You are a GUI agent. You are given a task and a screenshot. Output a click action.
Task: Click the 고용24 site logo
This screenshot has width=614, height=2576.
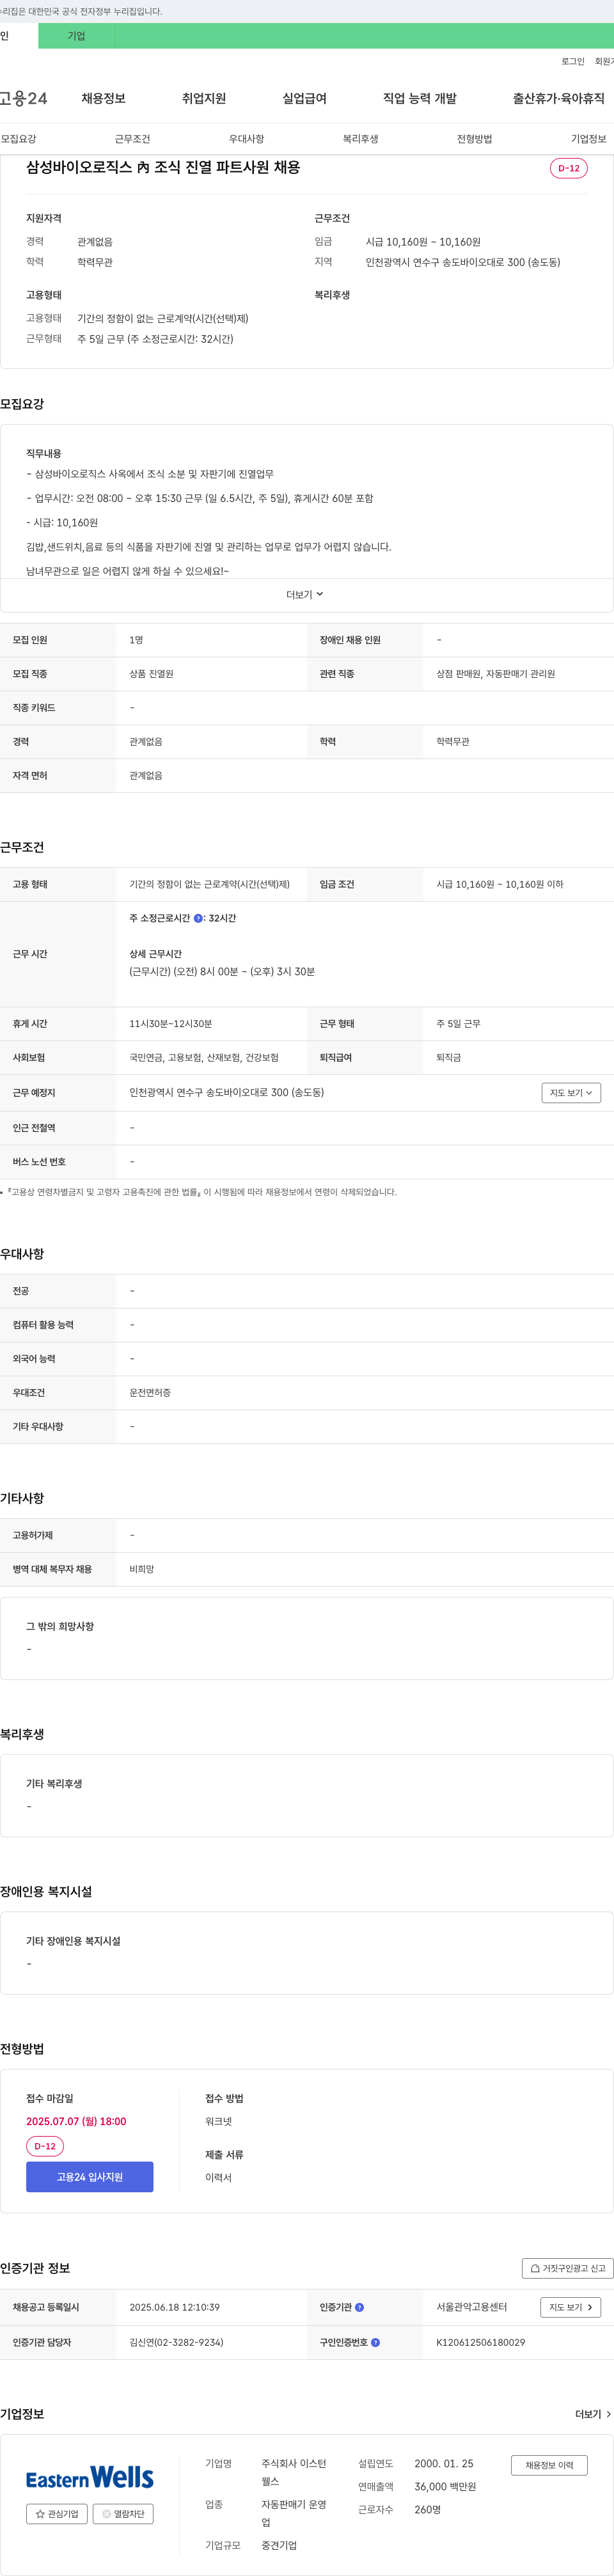(24, 98)
